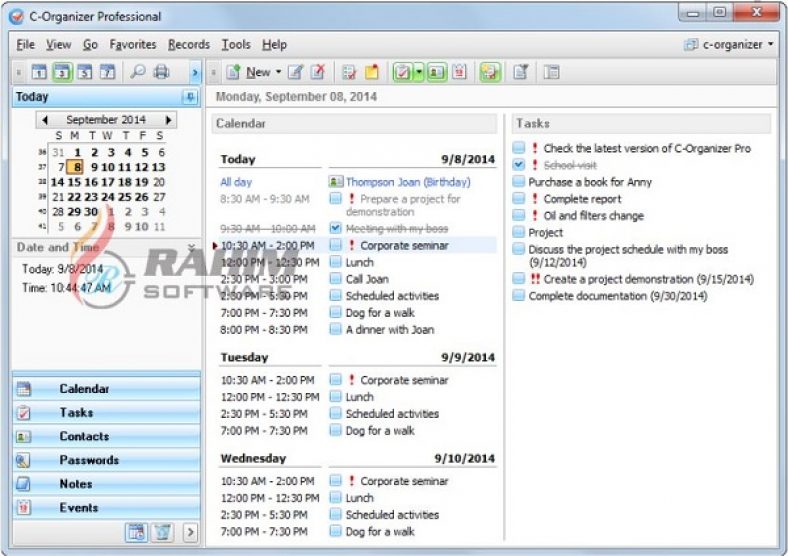This screenshot has height=556, width=788.
Task: Open search with the magnifier icon
Action: (138, 72)
